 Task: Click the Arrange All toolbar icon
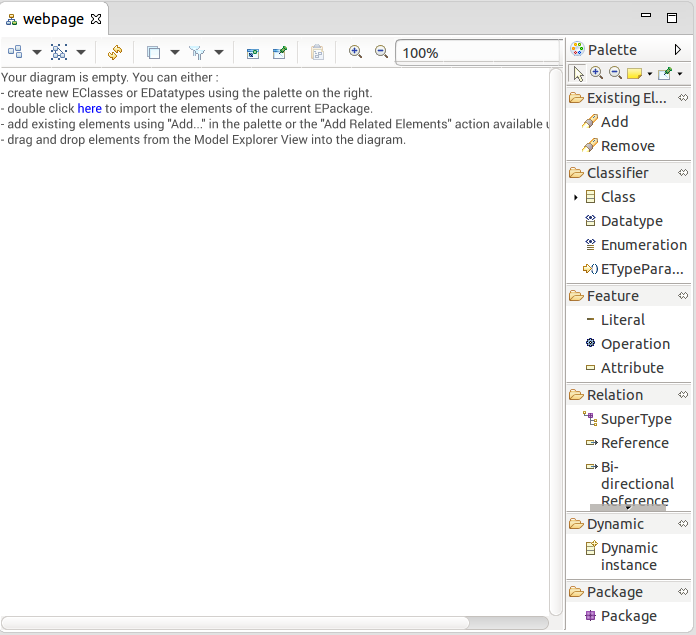tap(15, 52)
